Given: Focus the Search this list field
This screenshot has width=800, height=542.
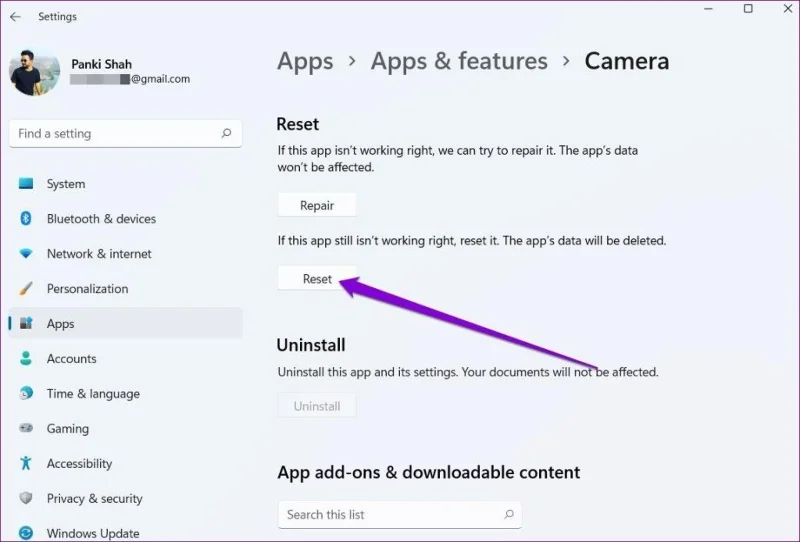Looking at the screenshot, I should tap(399, 514).
